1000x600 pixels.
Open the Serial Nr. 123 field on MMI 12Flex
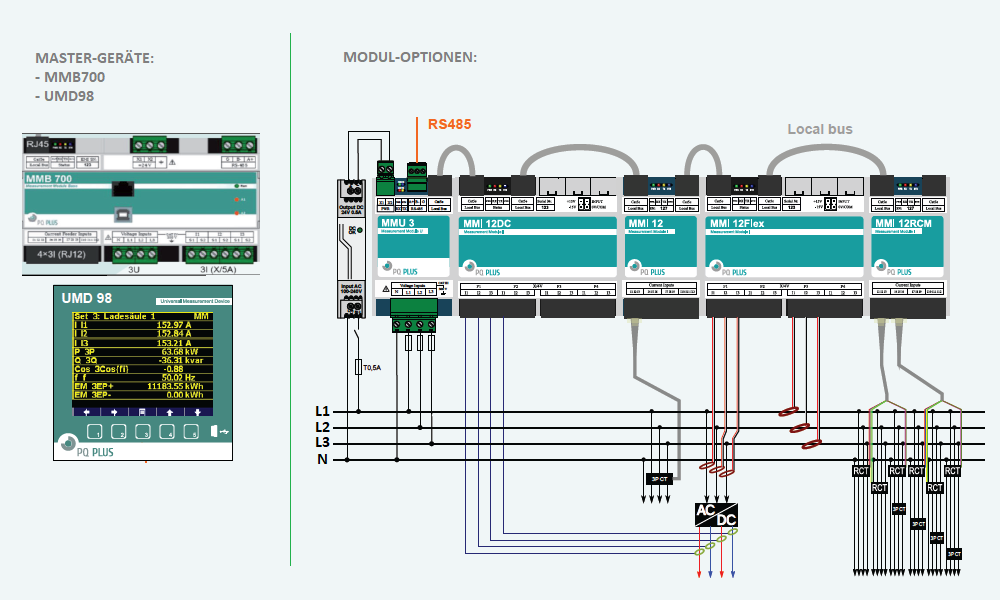pos(792,204)
